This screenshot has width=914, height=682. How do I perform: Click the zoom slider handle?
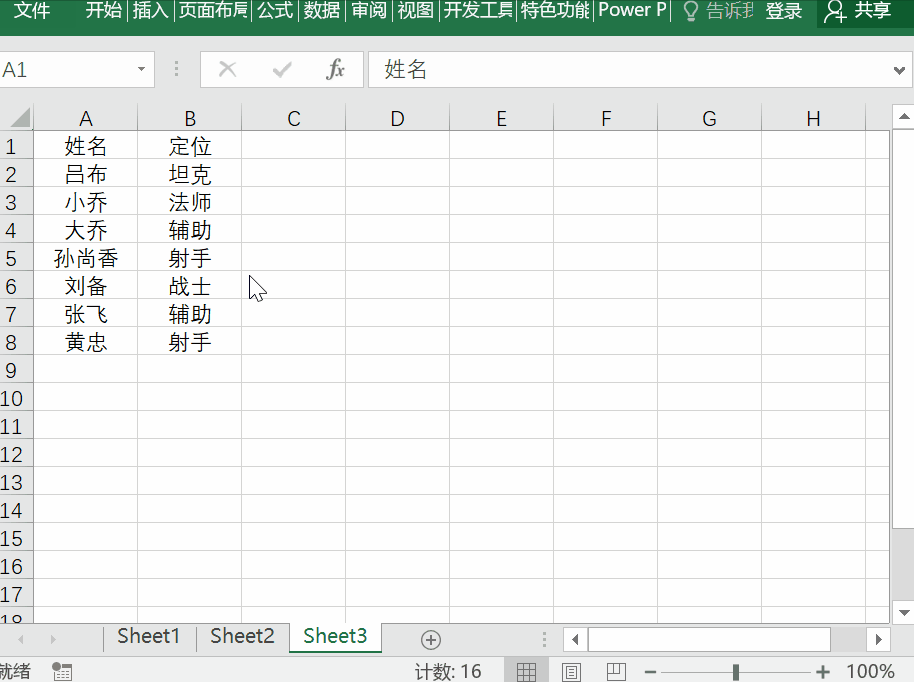[x=736, y=672]
